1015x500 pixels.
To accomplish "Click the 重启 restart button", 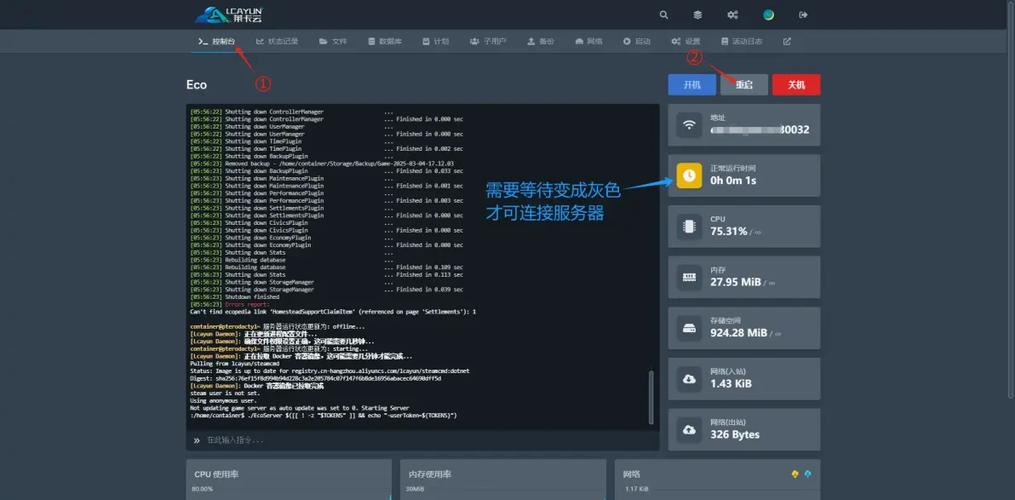I will tap(744, 85).
